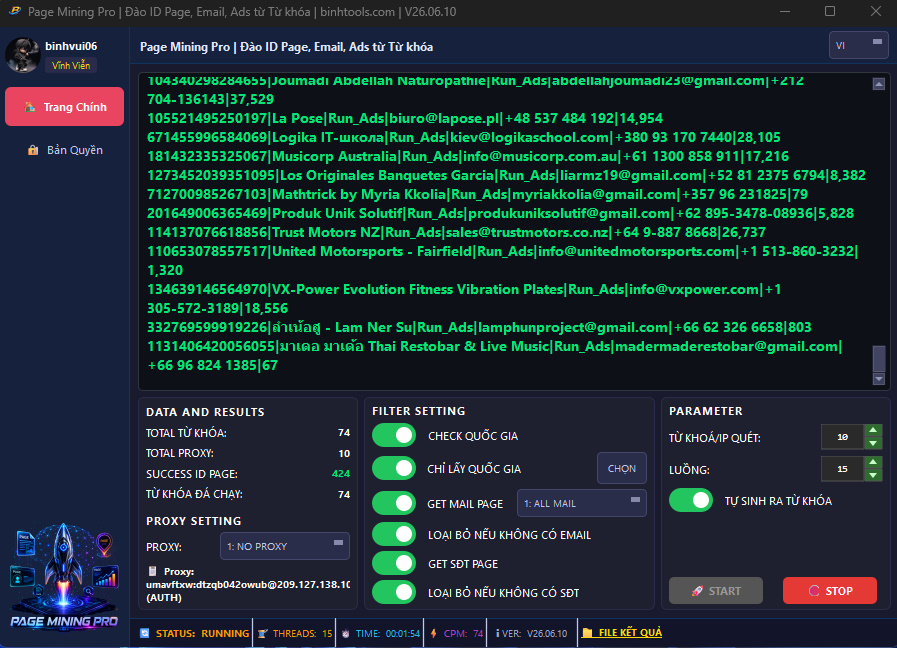Toggle CHỈ LẤY QUỐC GIA switch
The height and width of the screenshot is (648, 897).
tap(394, 468)
